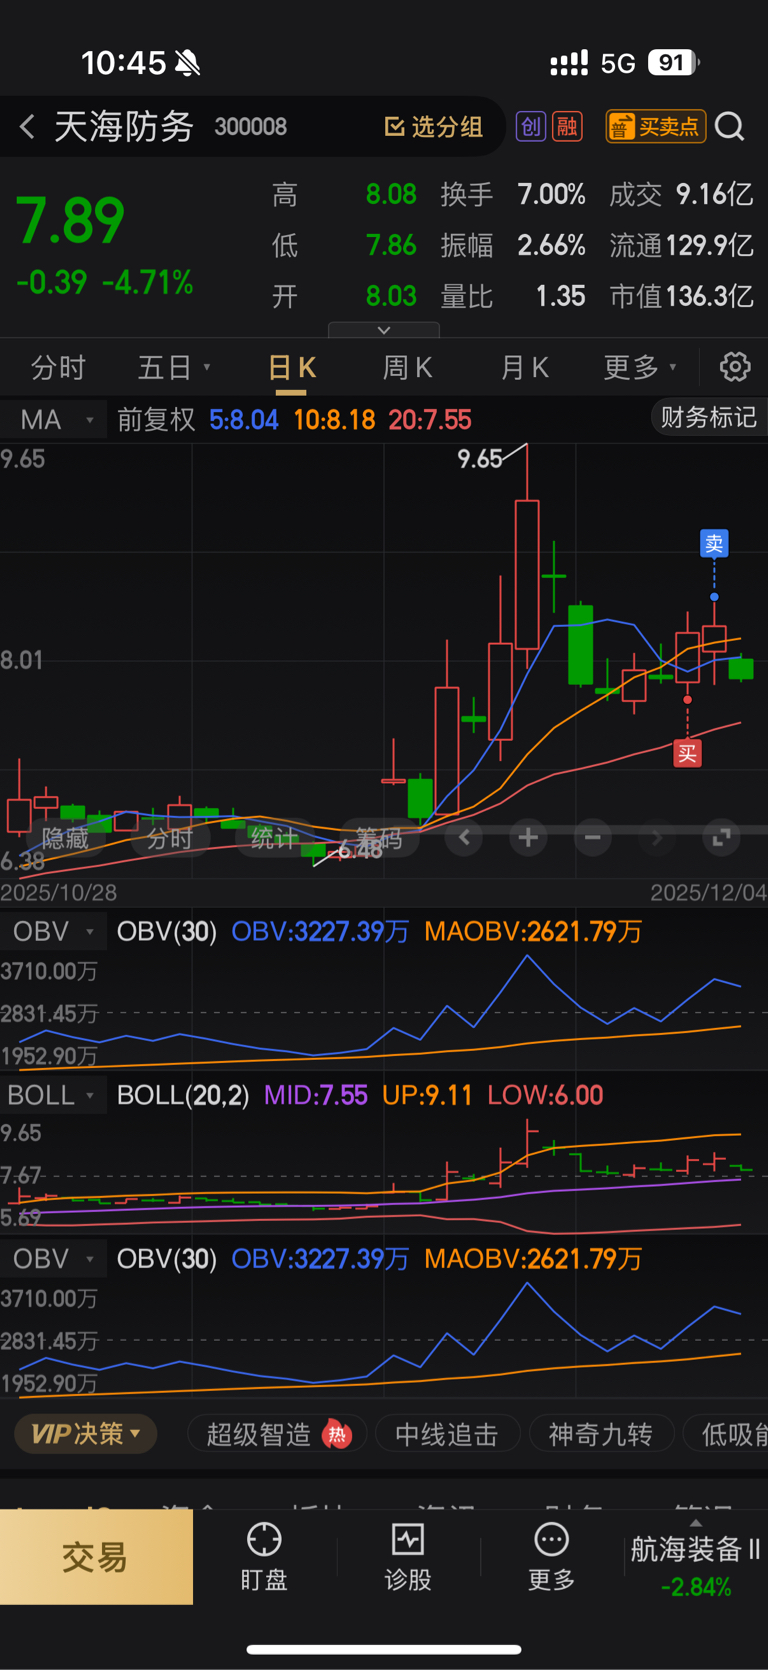Tap the silent mode bell icon
The image size is (768, 1670).
[187, 64]
